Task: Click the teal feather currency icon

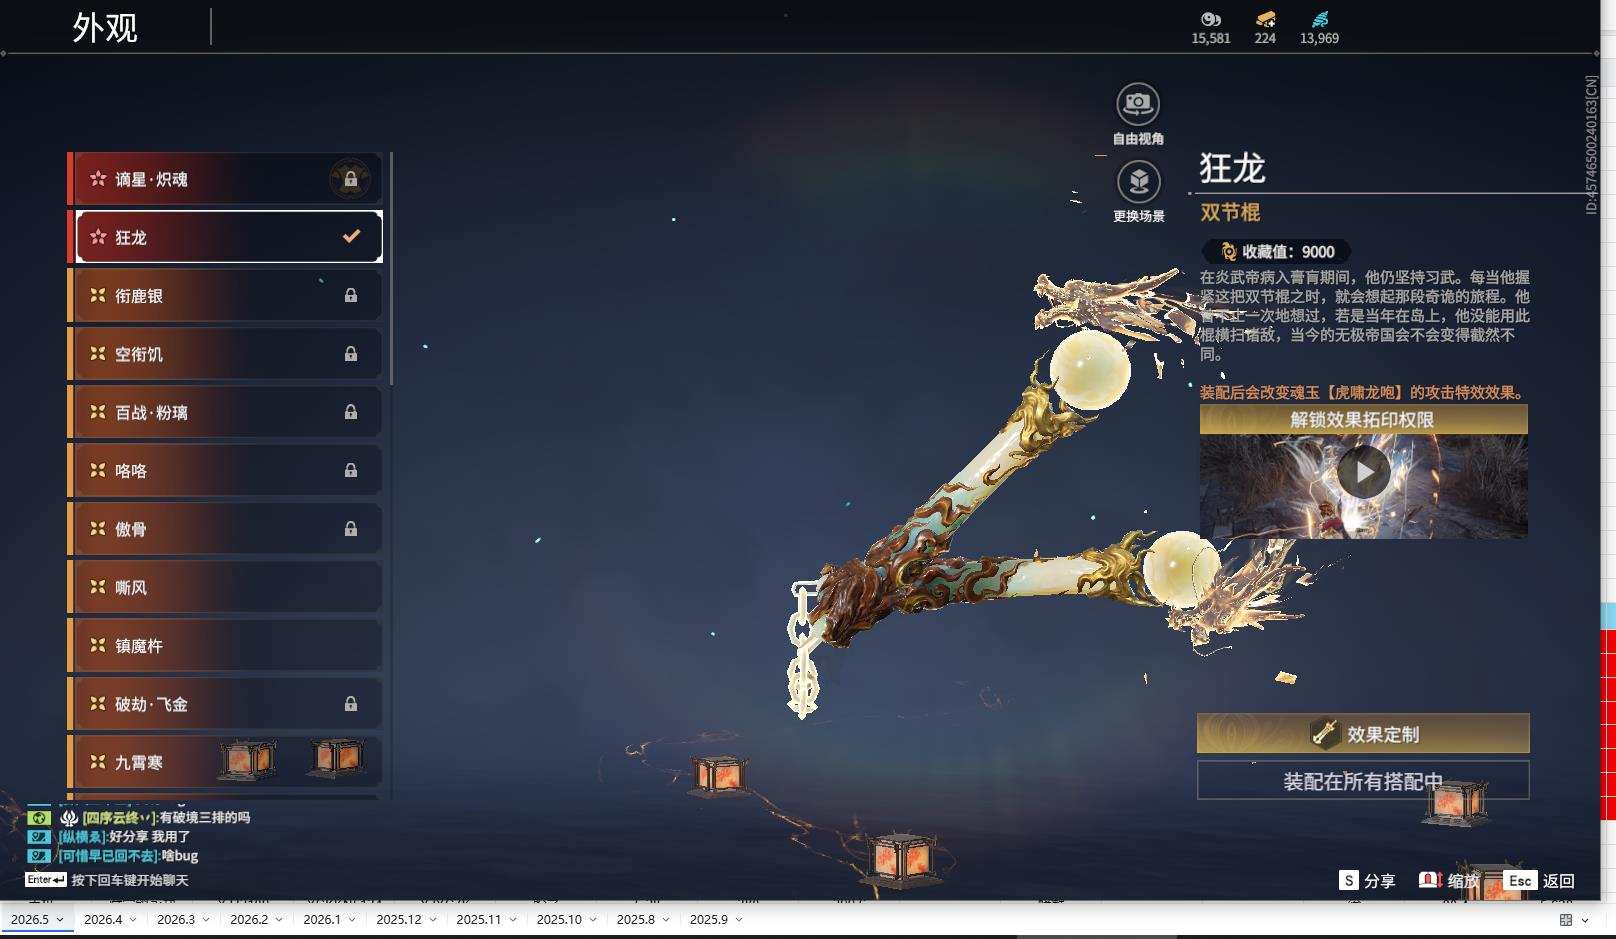Action: pyautogui.click(x=1319, y=19)
